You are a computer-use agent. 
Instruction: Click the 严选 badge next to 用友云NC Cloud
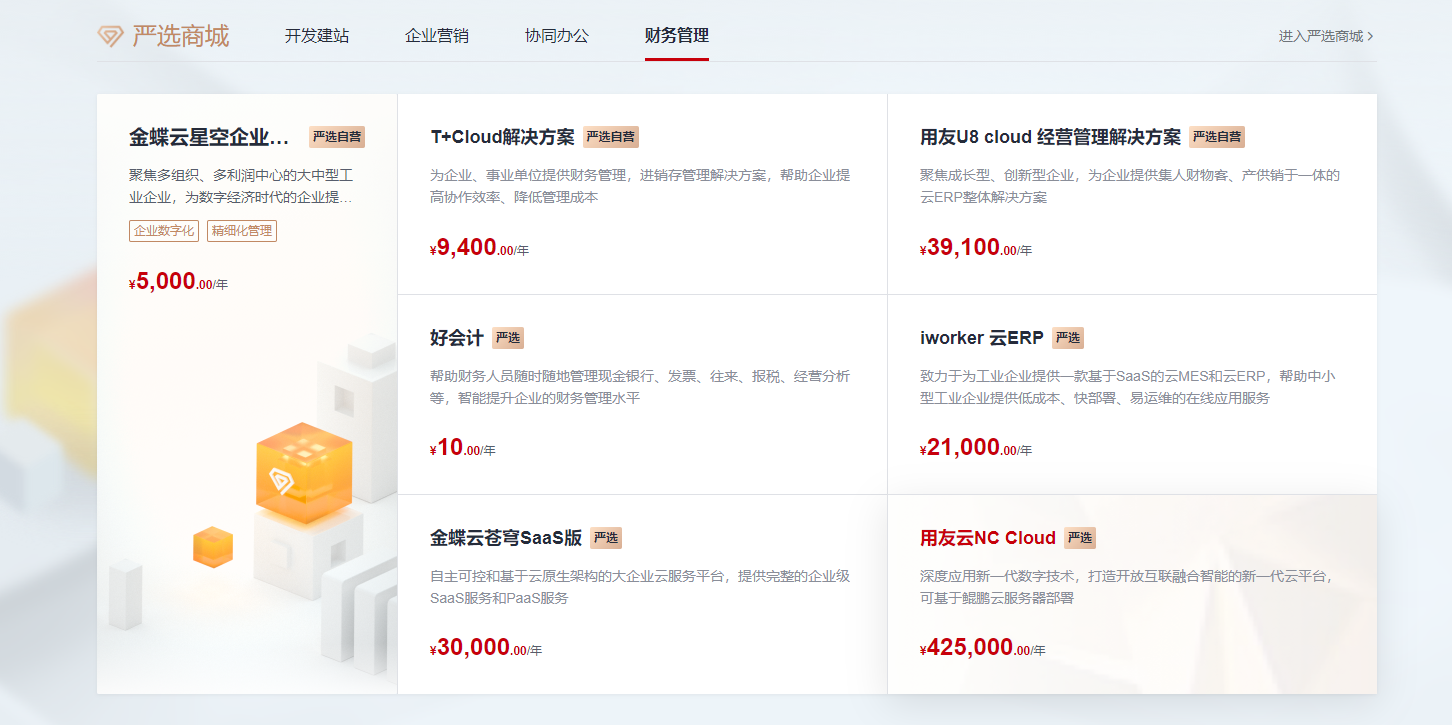coord(1080,538)
